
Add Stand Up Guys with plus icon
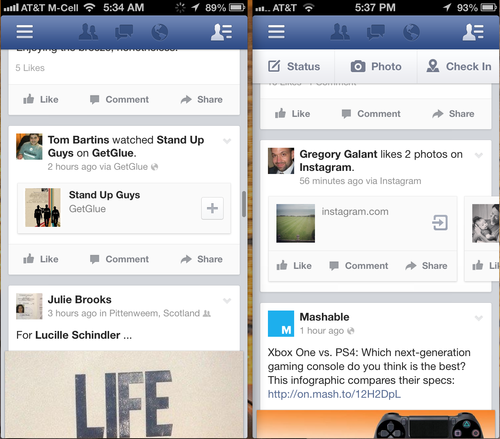click(212, 208)
